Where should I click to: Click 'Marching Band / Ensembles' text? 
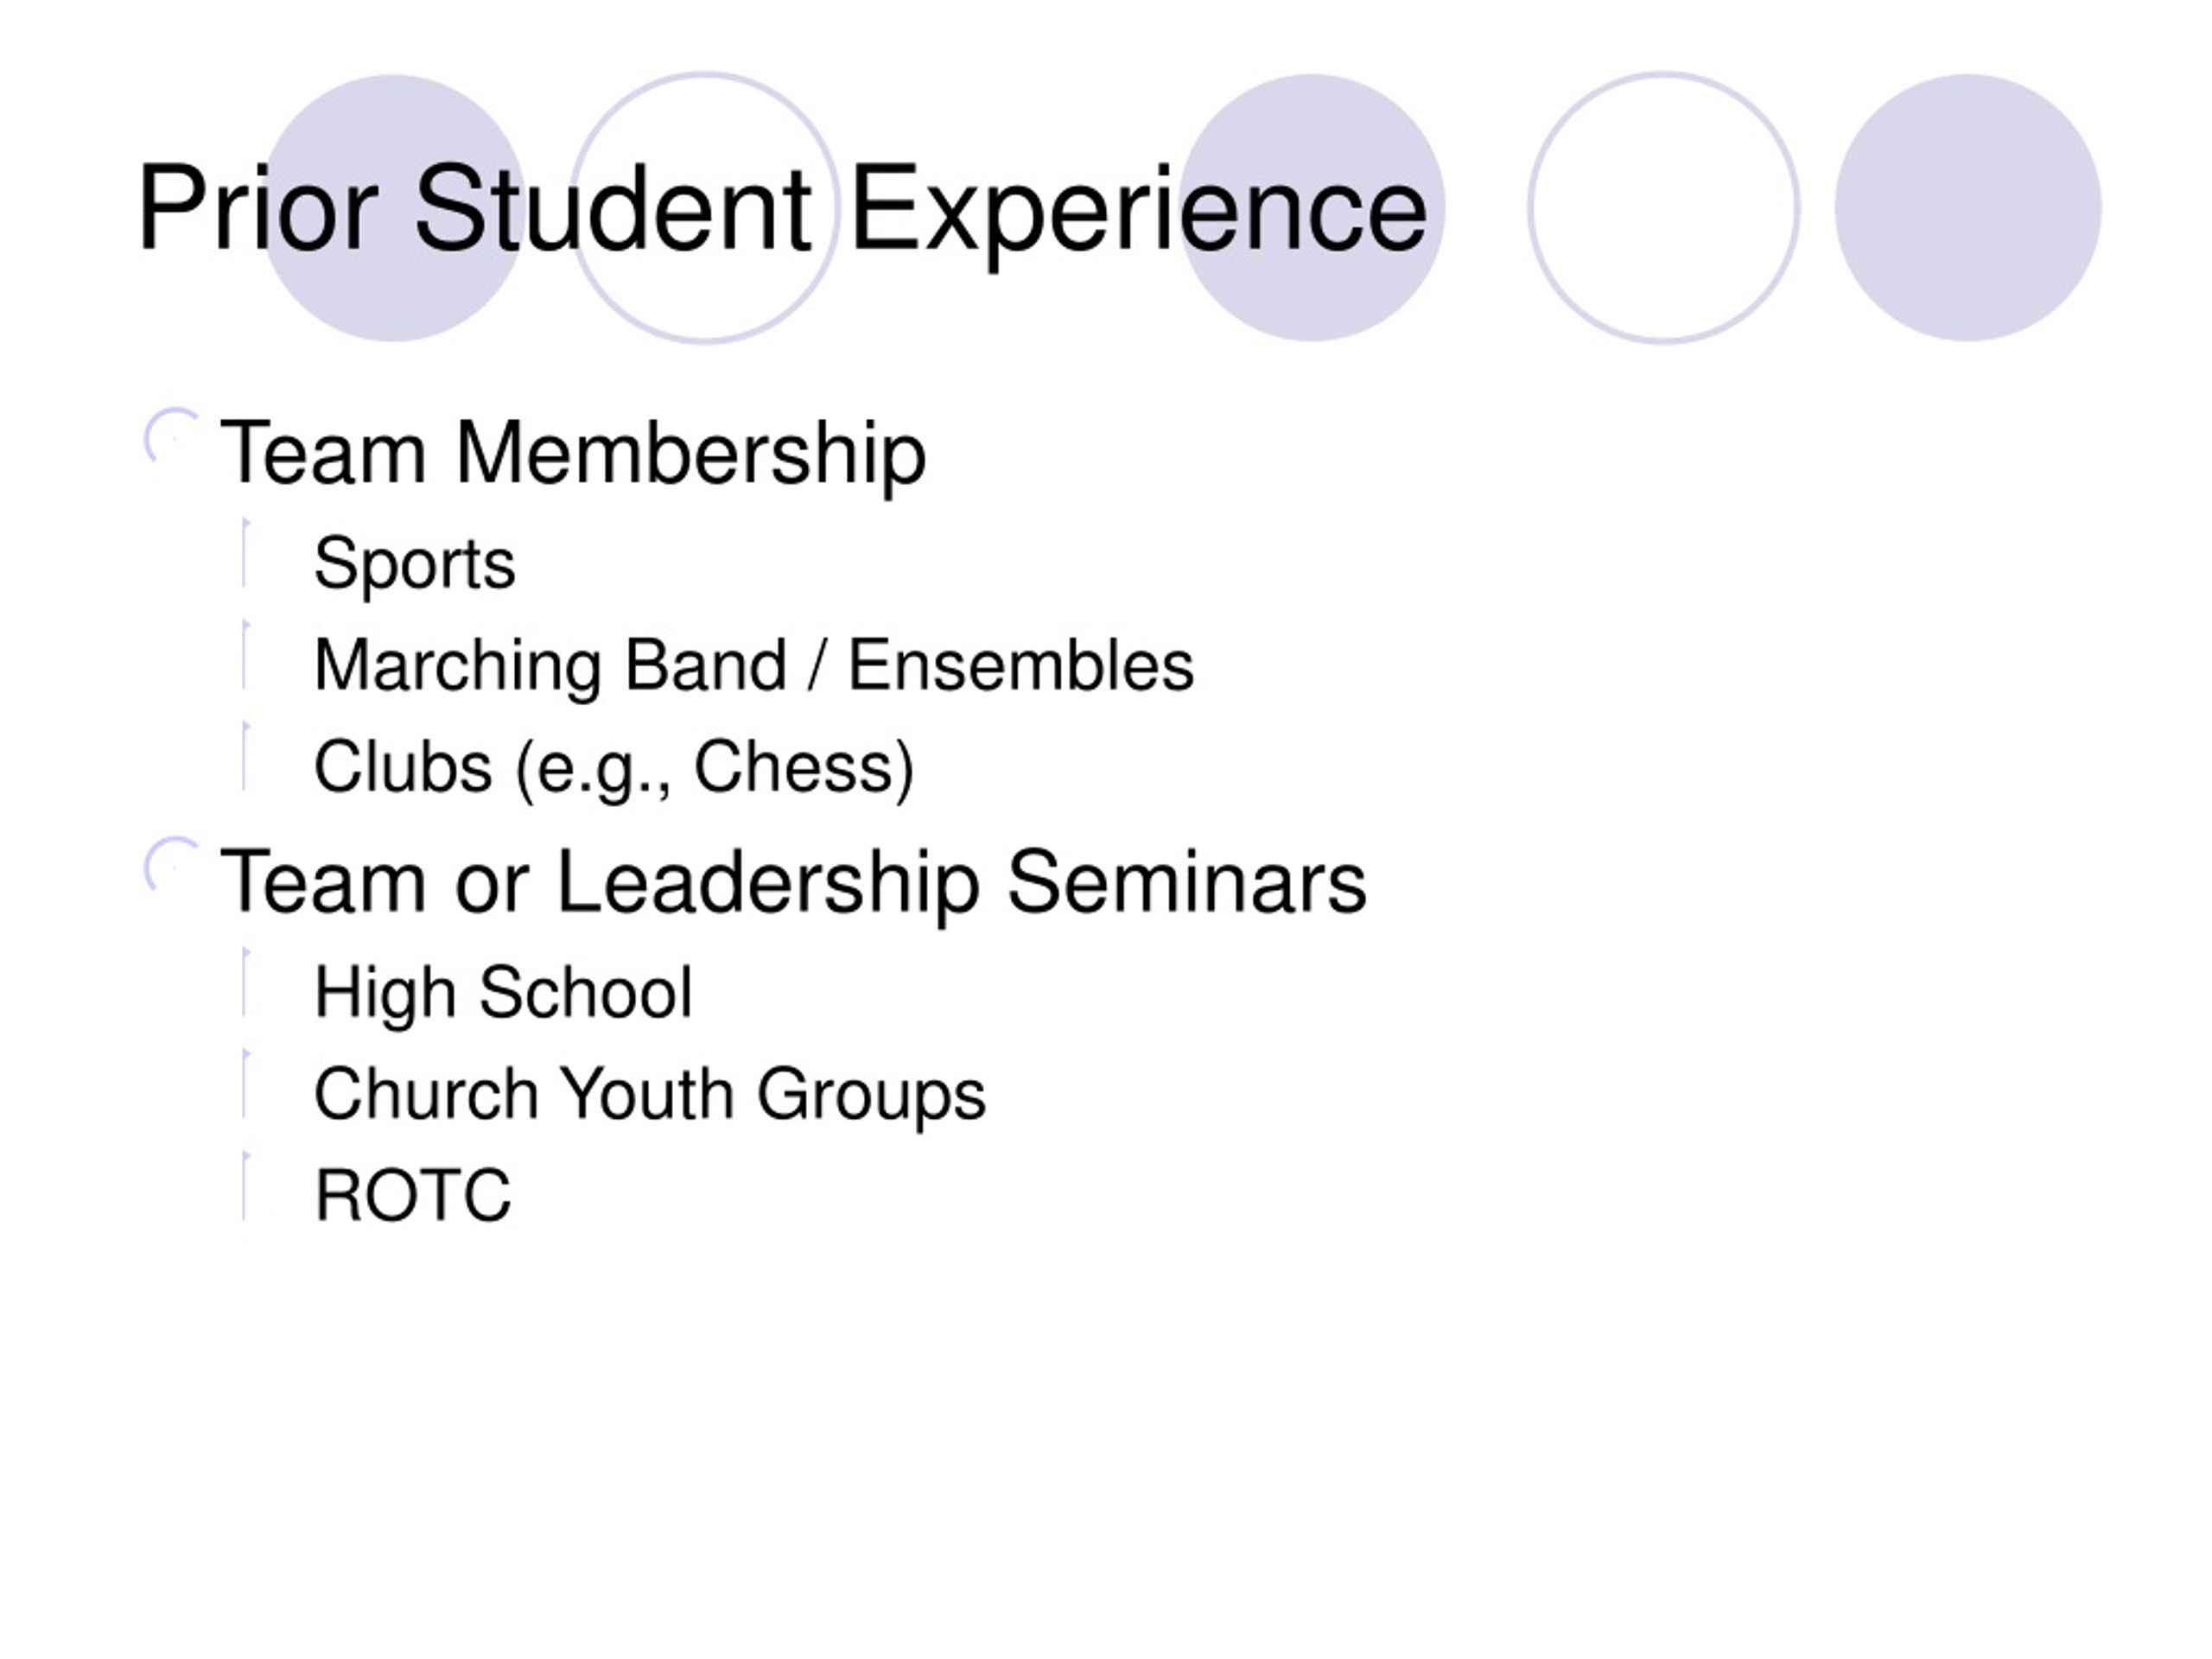(x=754, y=666)
